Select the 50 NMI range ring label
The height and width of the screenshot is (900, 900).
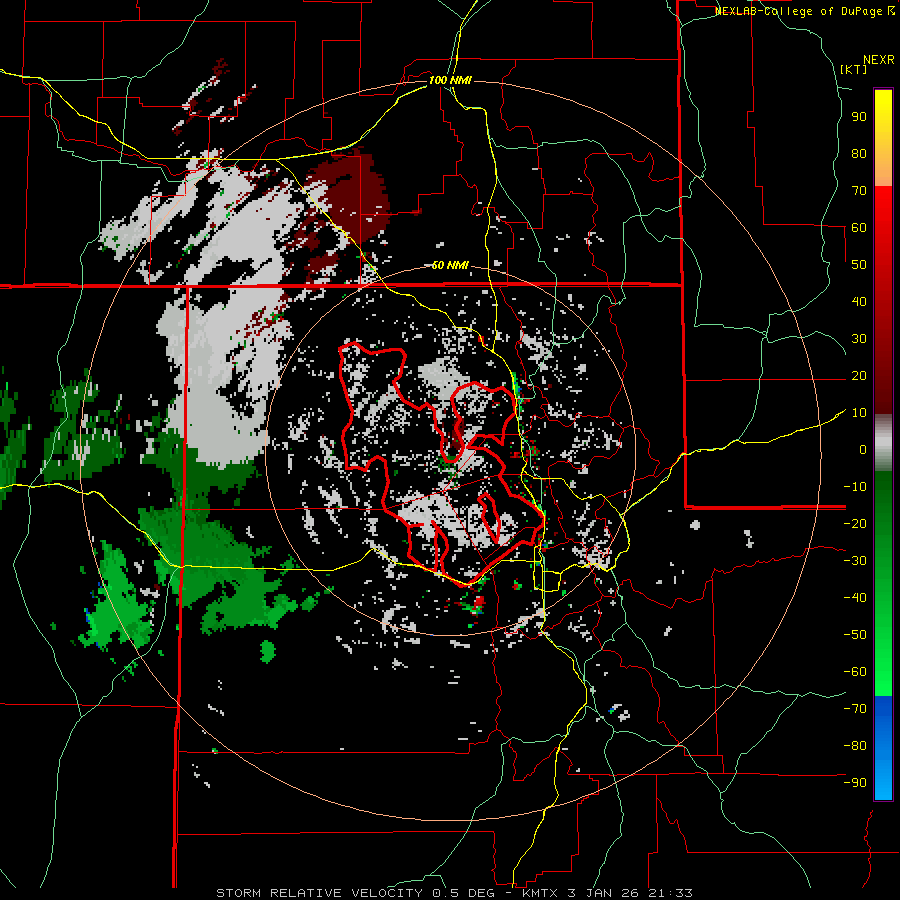450,265
